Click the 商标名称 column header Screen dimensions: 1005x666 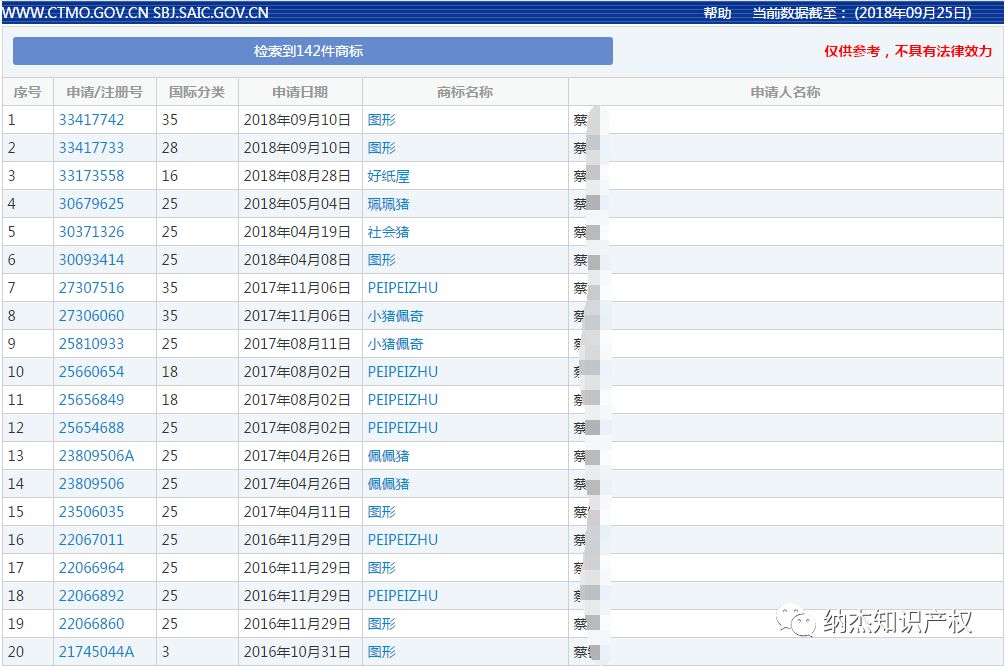[x=465, y=92]
